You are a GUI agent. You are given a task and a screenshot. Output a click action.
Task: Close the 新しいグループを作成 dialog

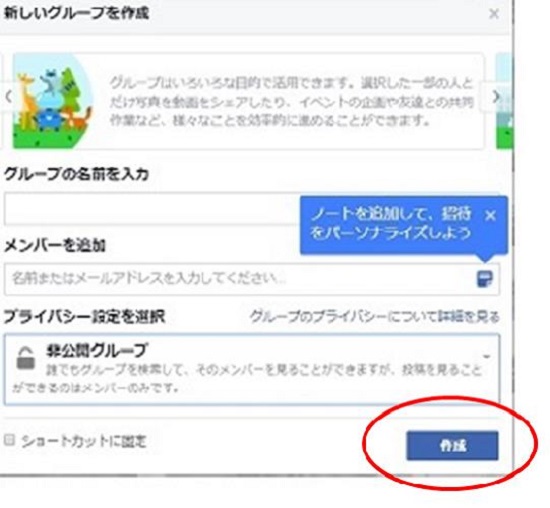pyautogui.click(x=494, y=14)
